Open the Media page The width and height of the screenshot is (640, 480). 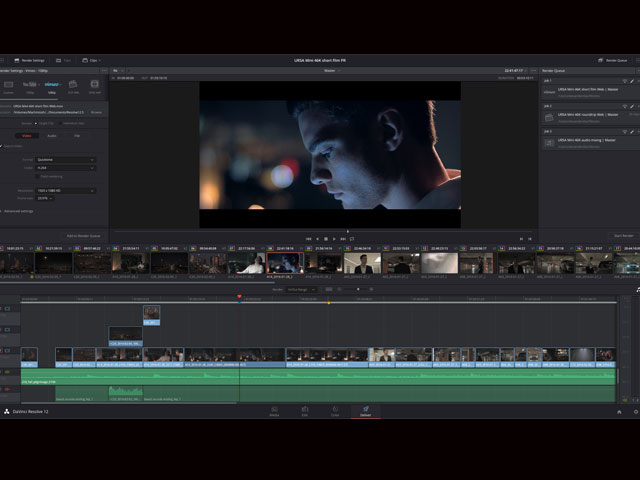(274, 411)
